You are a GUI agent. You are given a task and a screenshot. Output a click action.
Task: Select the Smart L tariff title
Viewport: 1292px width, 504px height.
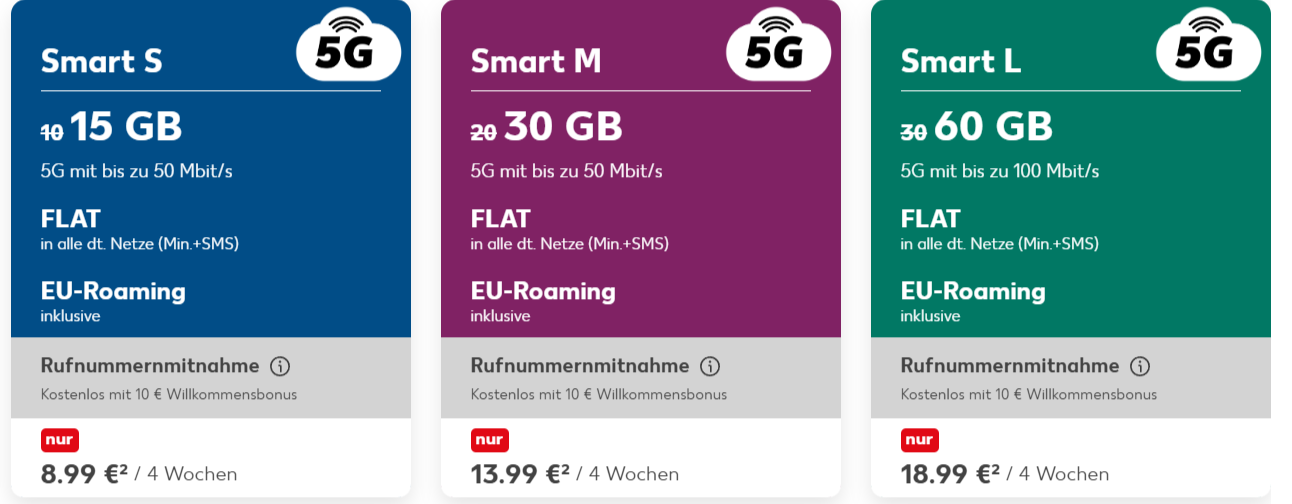[961, 61]
